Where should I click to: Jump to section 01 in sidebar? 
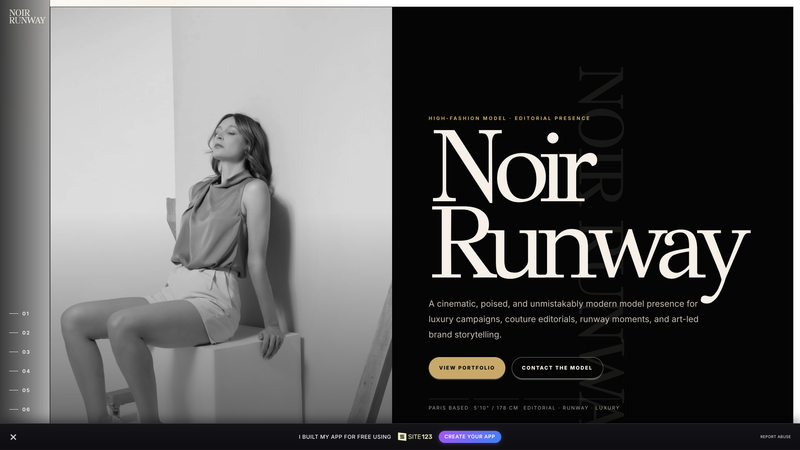(x=20, y=314)
